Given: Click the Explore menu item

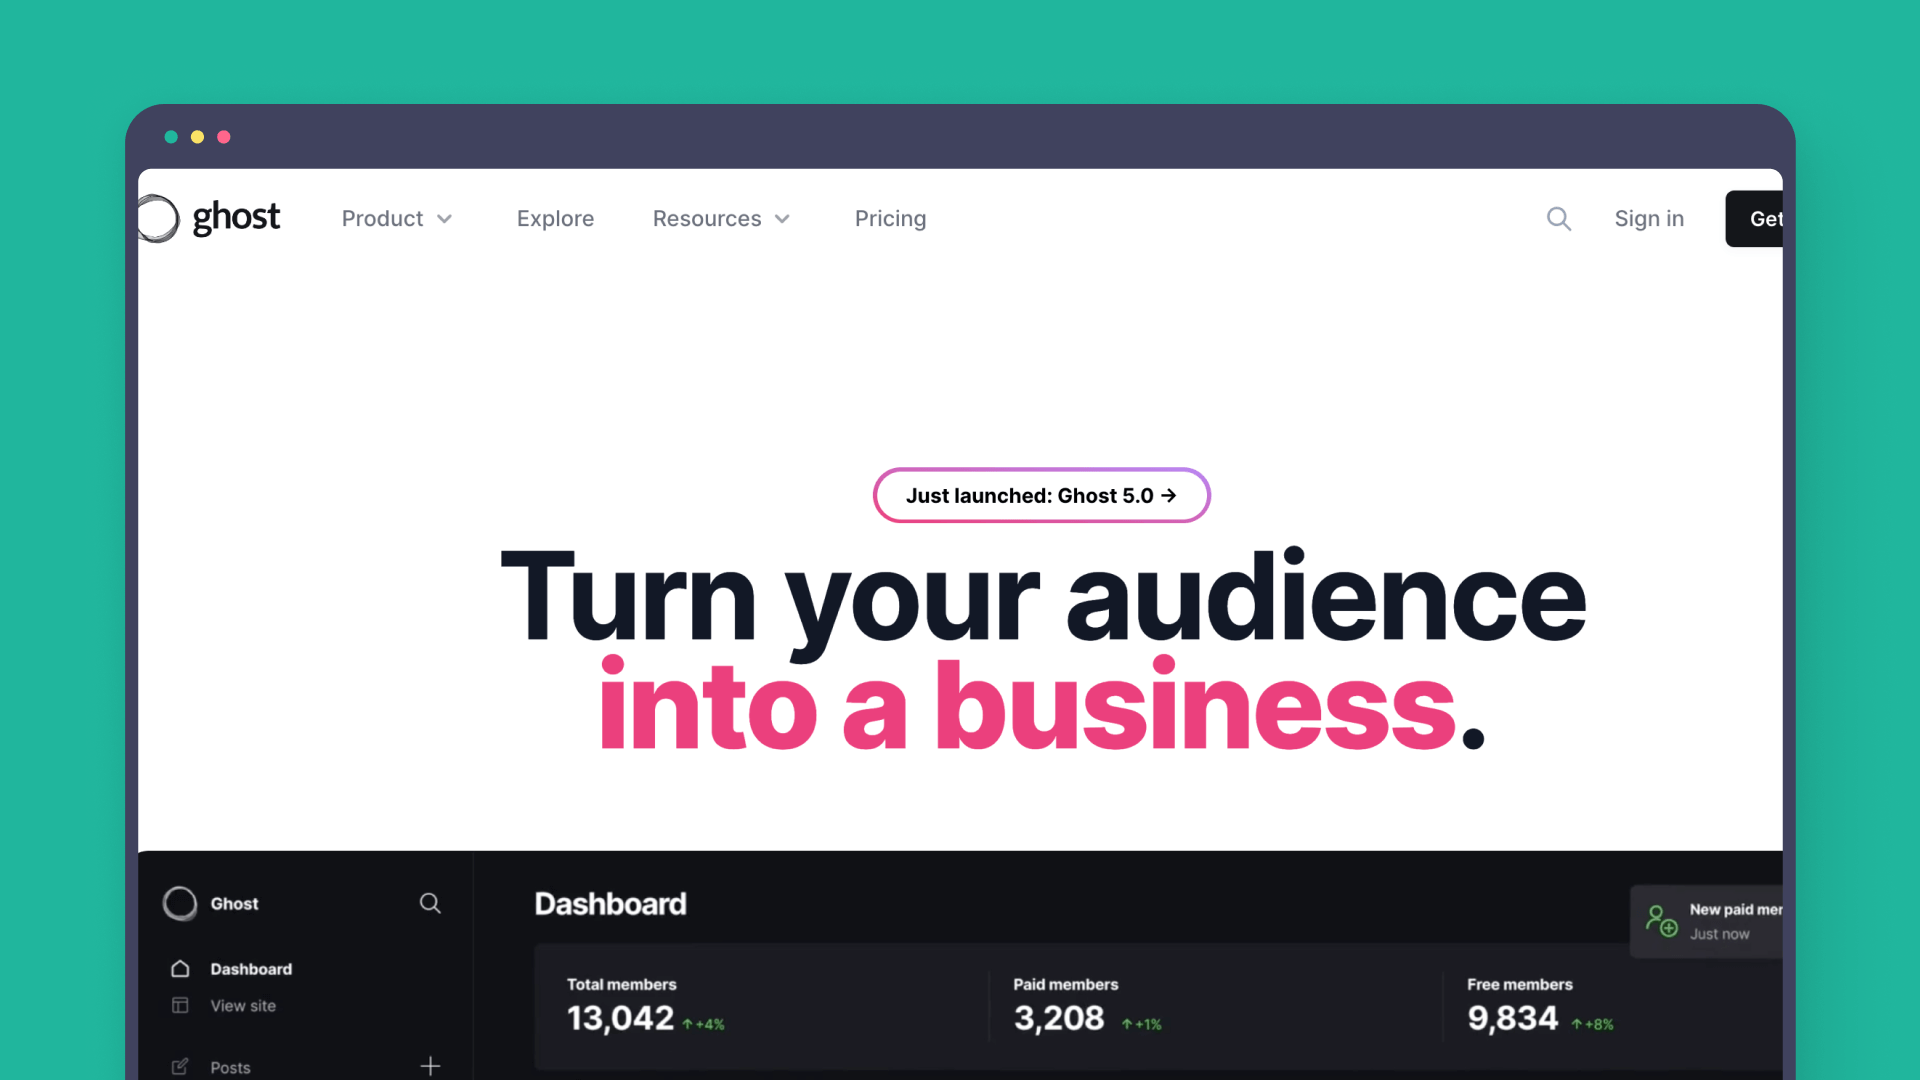Looking at the screenshot, I should tap(554, 218).
